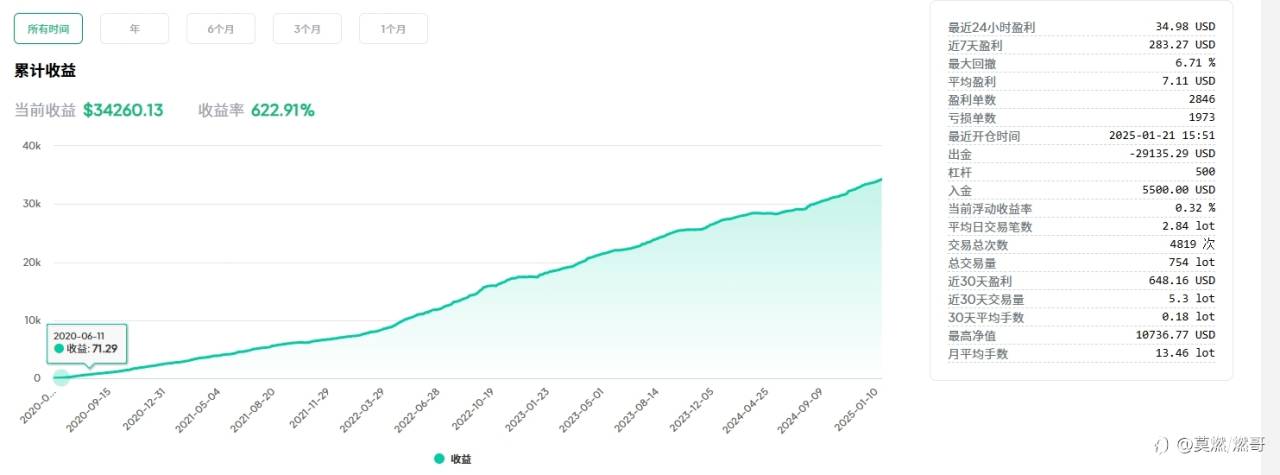Click the watermark logo icon beside @莫燃
The width and height of the screenshot is (1280, 475).
click(1161, 443)
